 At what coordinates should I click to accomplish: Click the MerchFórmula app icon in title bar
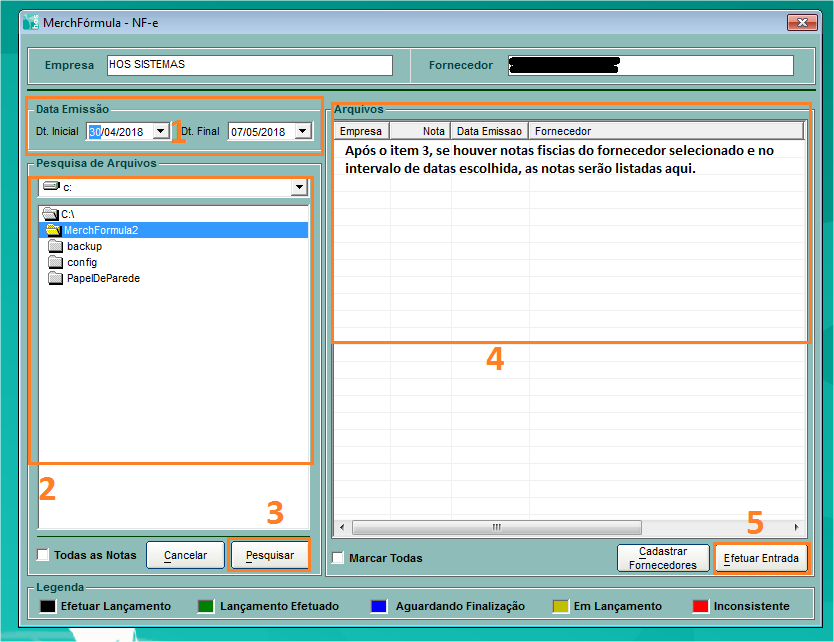[x=31, y=21]
